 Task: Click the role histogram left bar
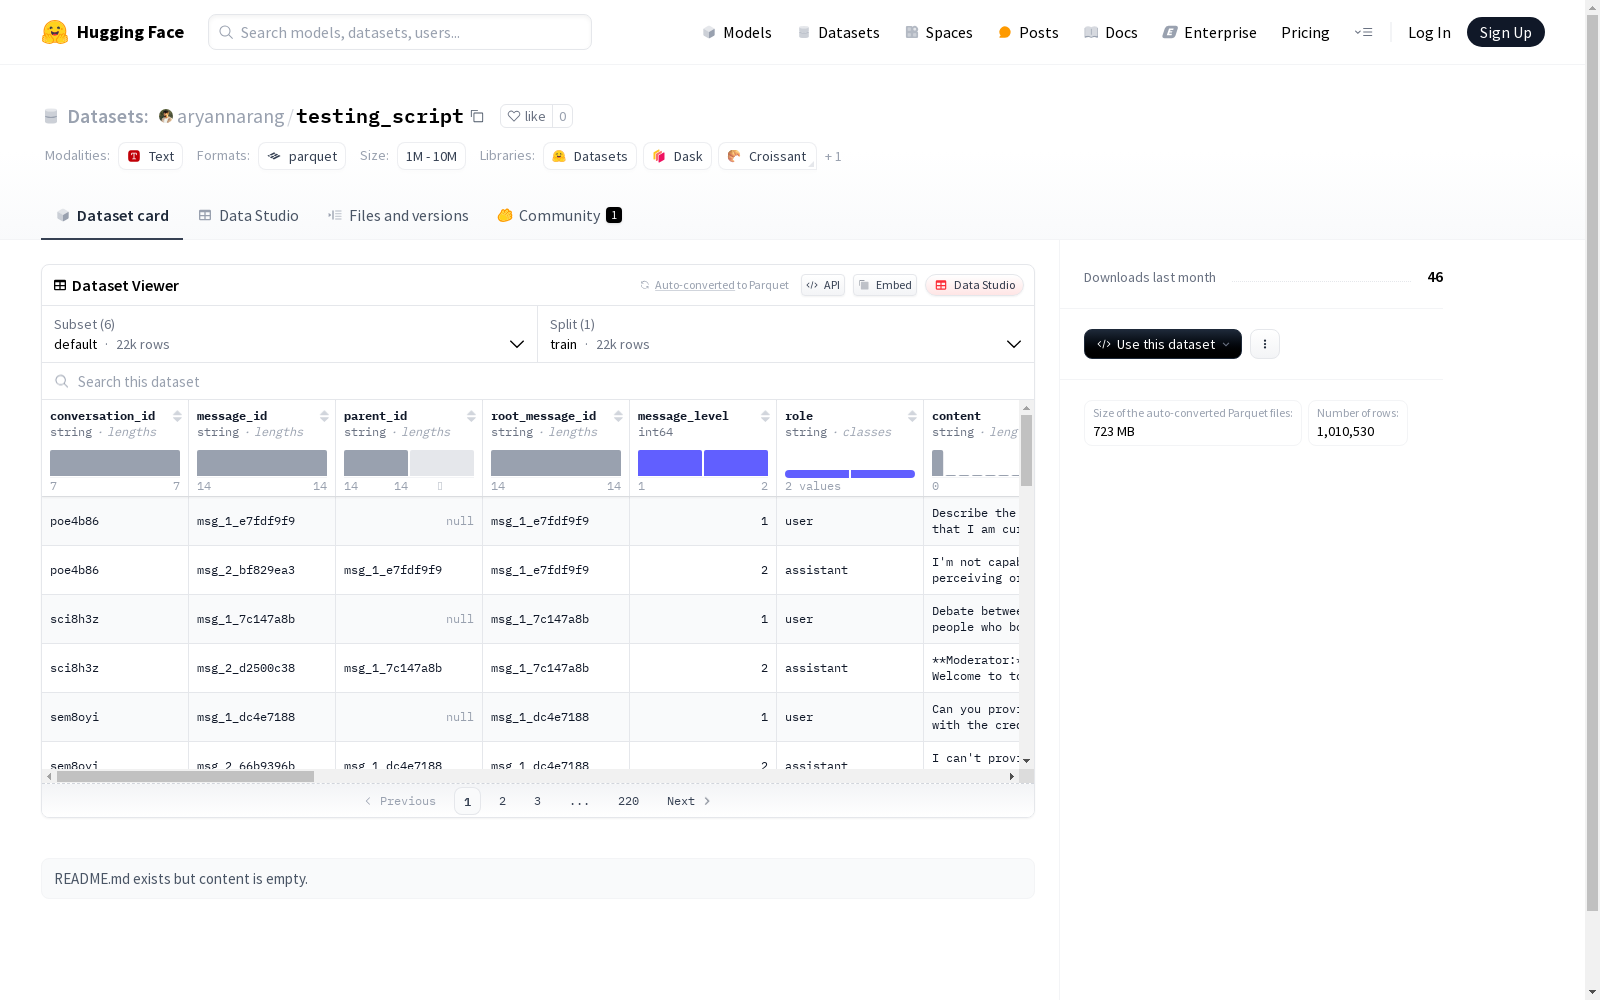click(x=817, y=474)
